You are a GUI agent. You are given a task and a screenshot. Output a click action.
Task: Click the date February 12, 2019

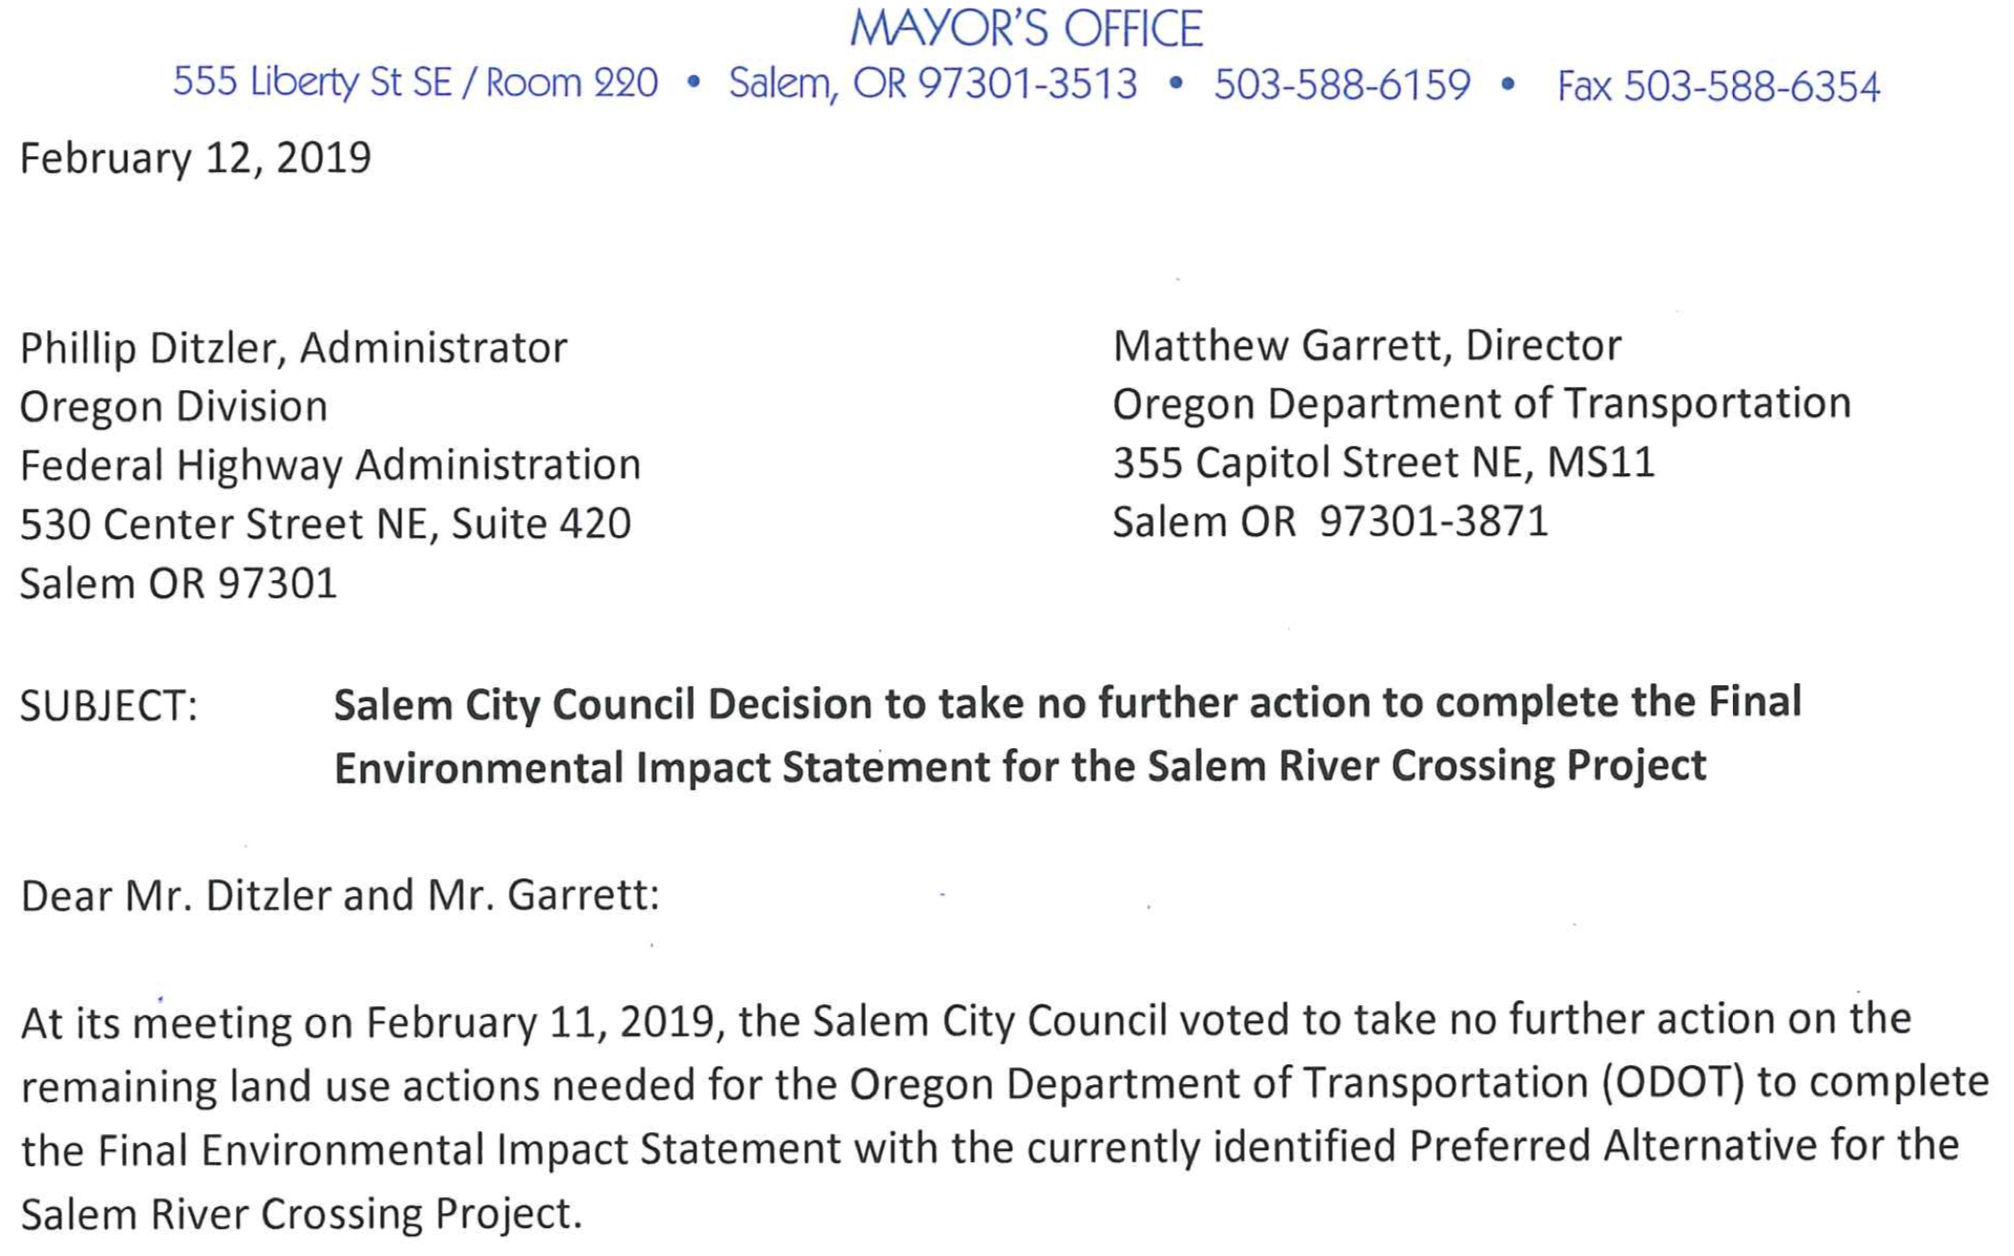(195, 159)
